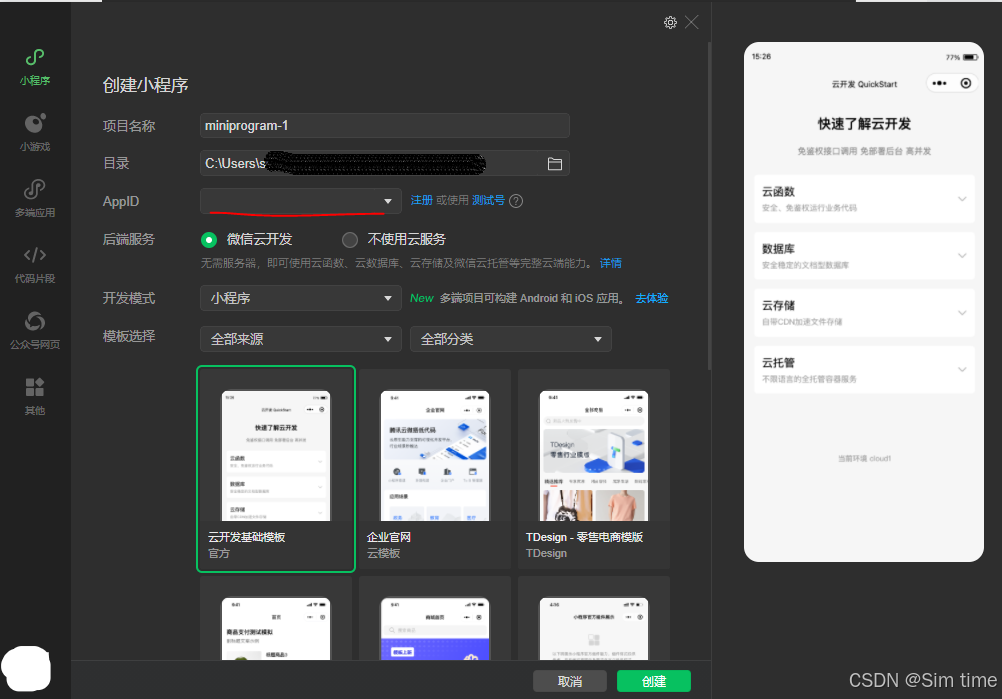The image size is (1002, 699).
Task: Open phone preview capsule menu dots
Action: pos(939,83)
